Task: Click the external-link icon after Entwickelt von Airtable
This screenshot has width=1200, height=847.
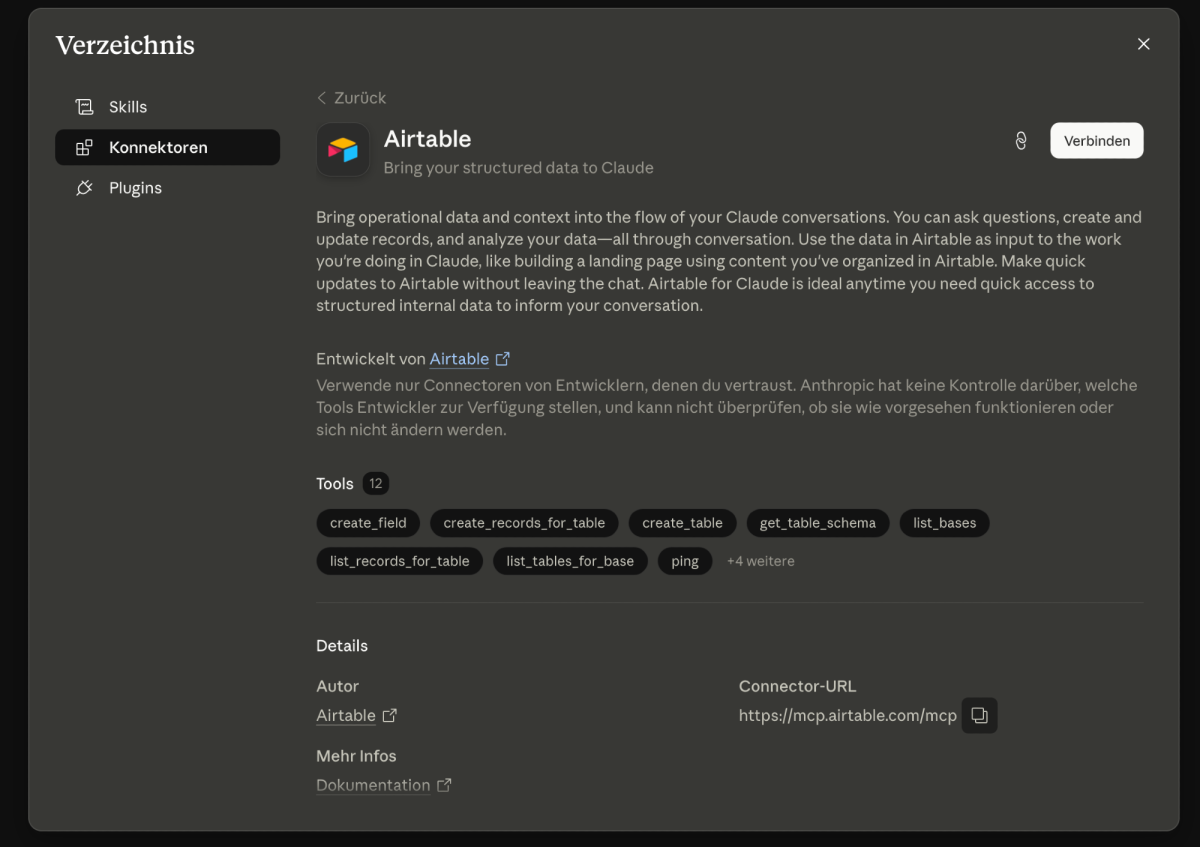Action: pos(503,359)
